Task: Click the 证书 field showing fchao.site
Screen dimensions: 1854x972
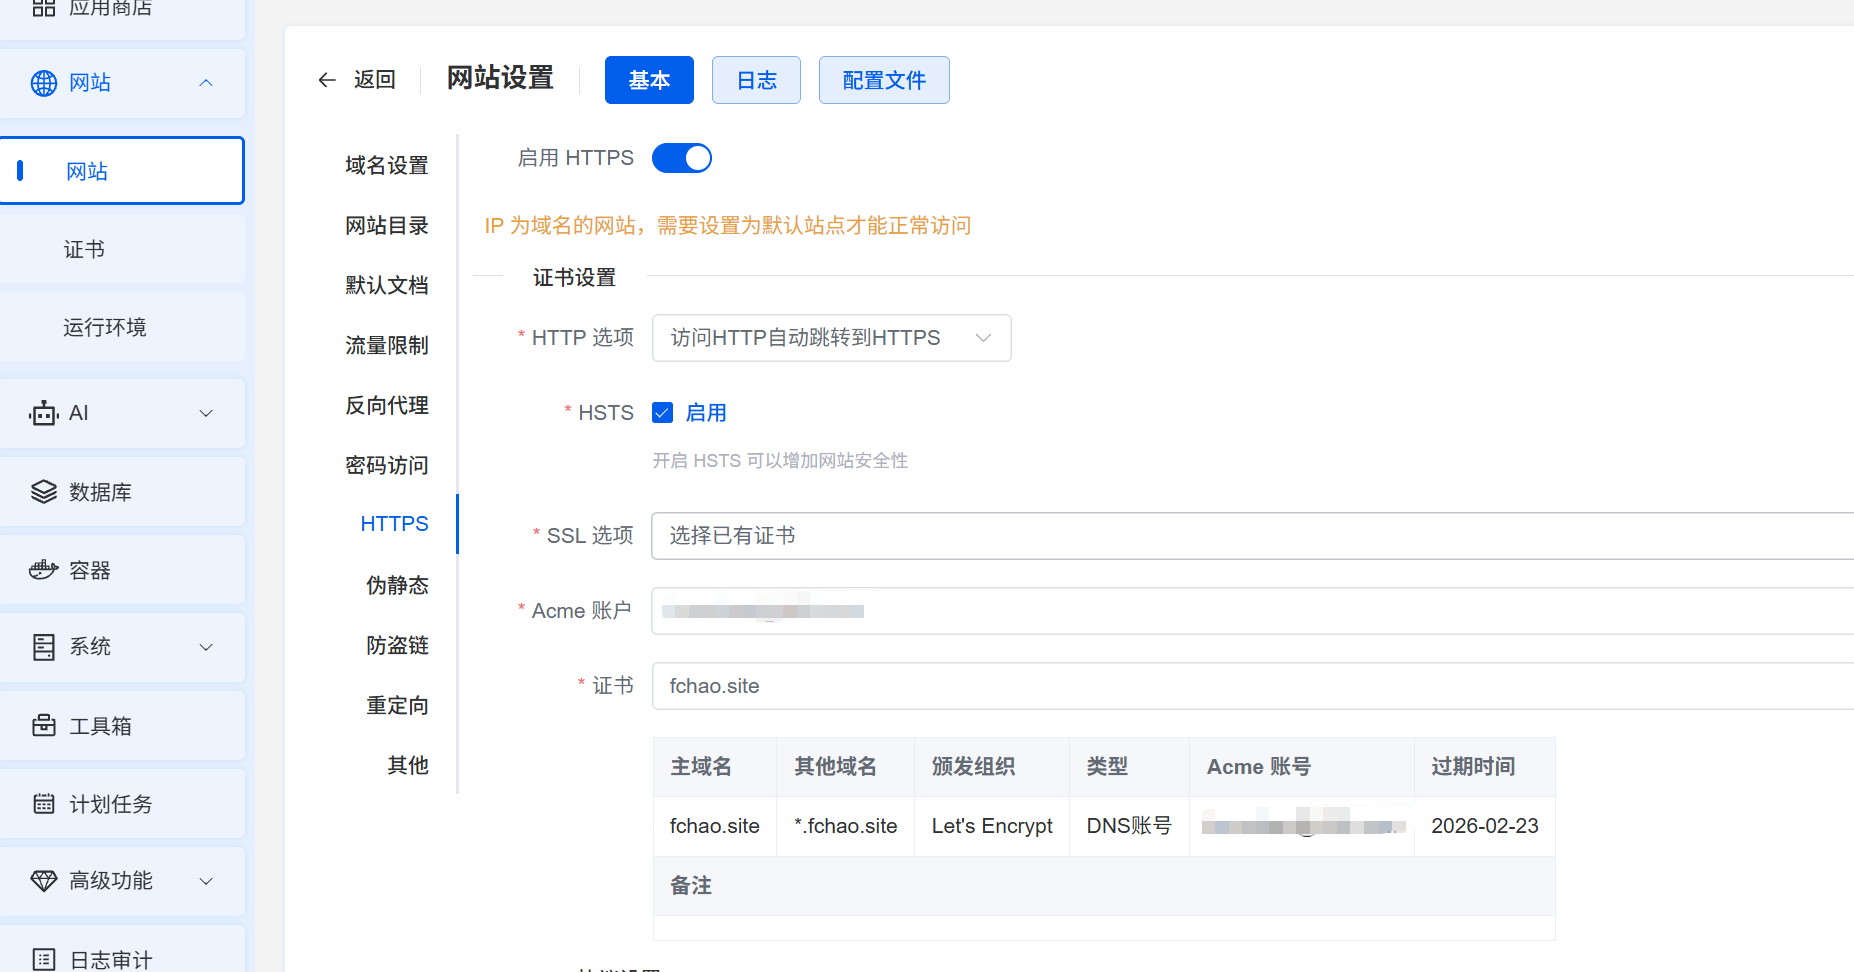Action: pos(1250,686)
